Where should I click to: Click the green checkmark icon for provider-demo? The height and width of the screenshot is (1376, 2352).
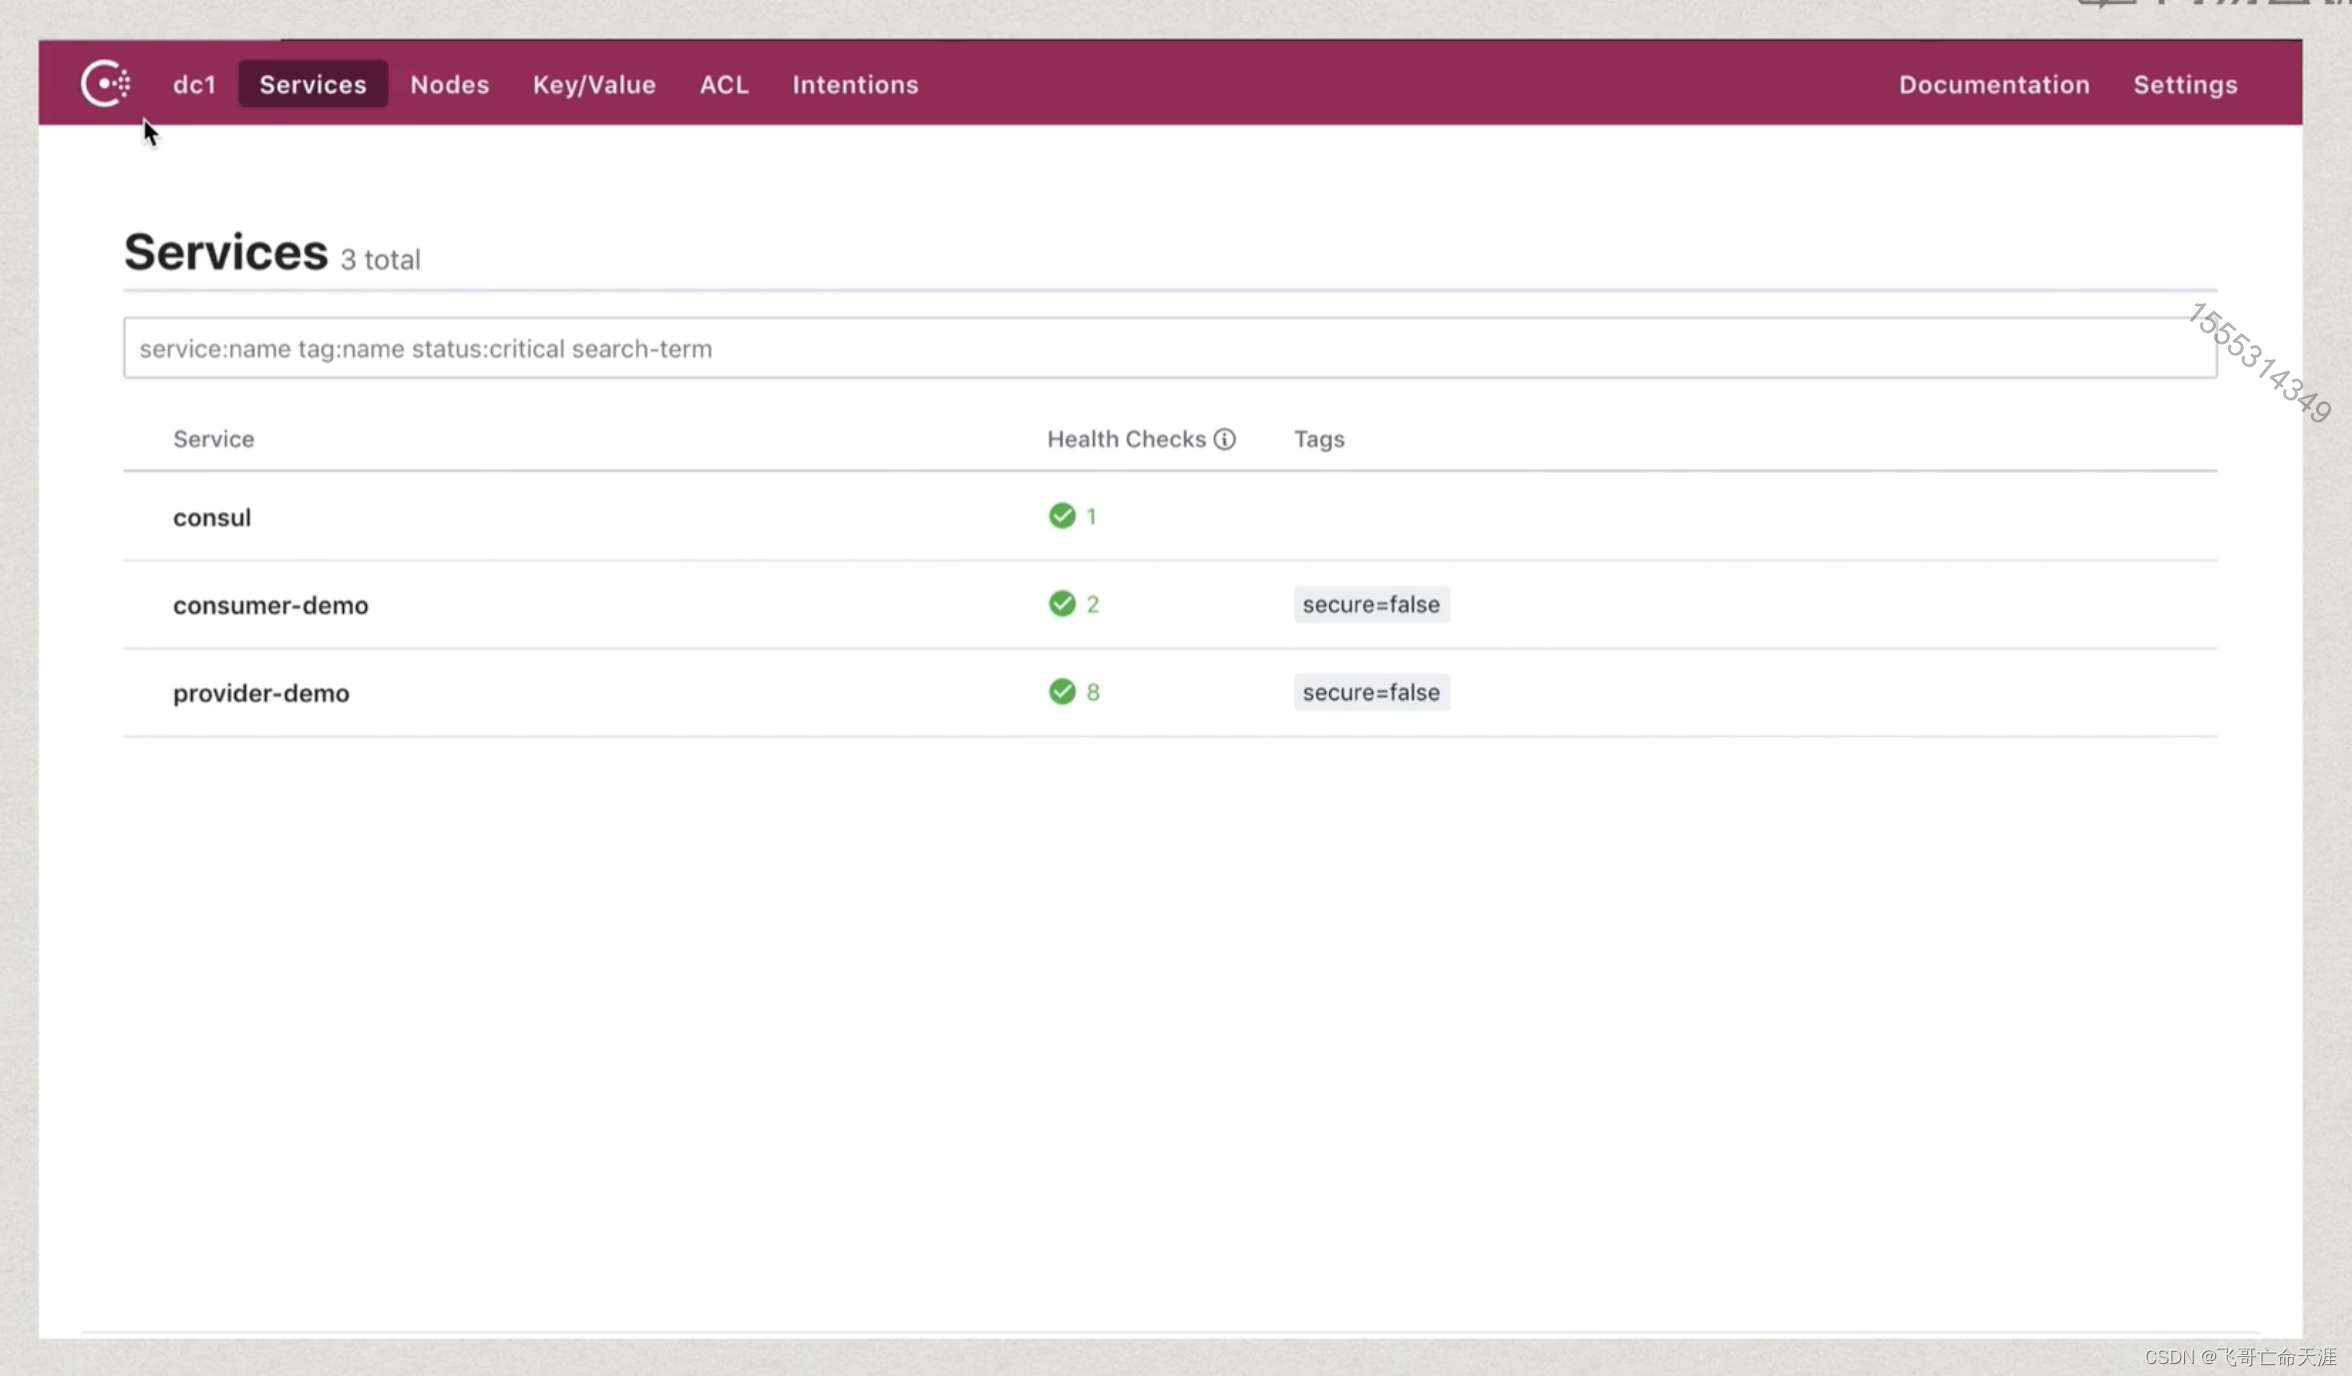pos(1063,691)
